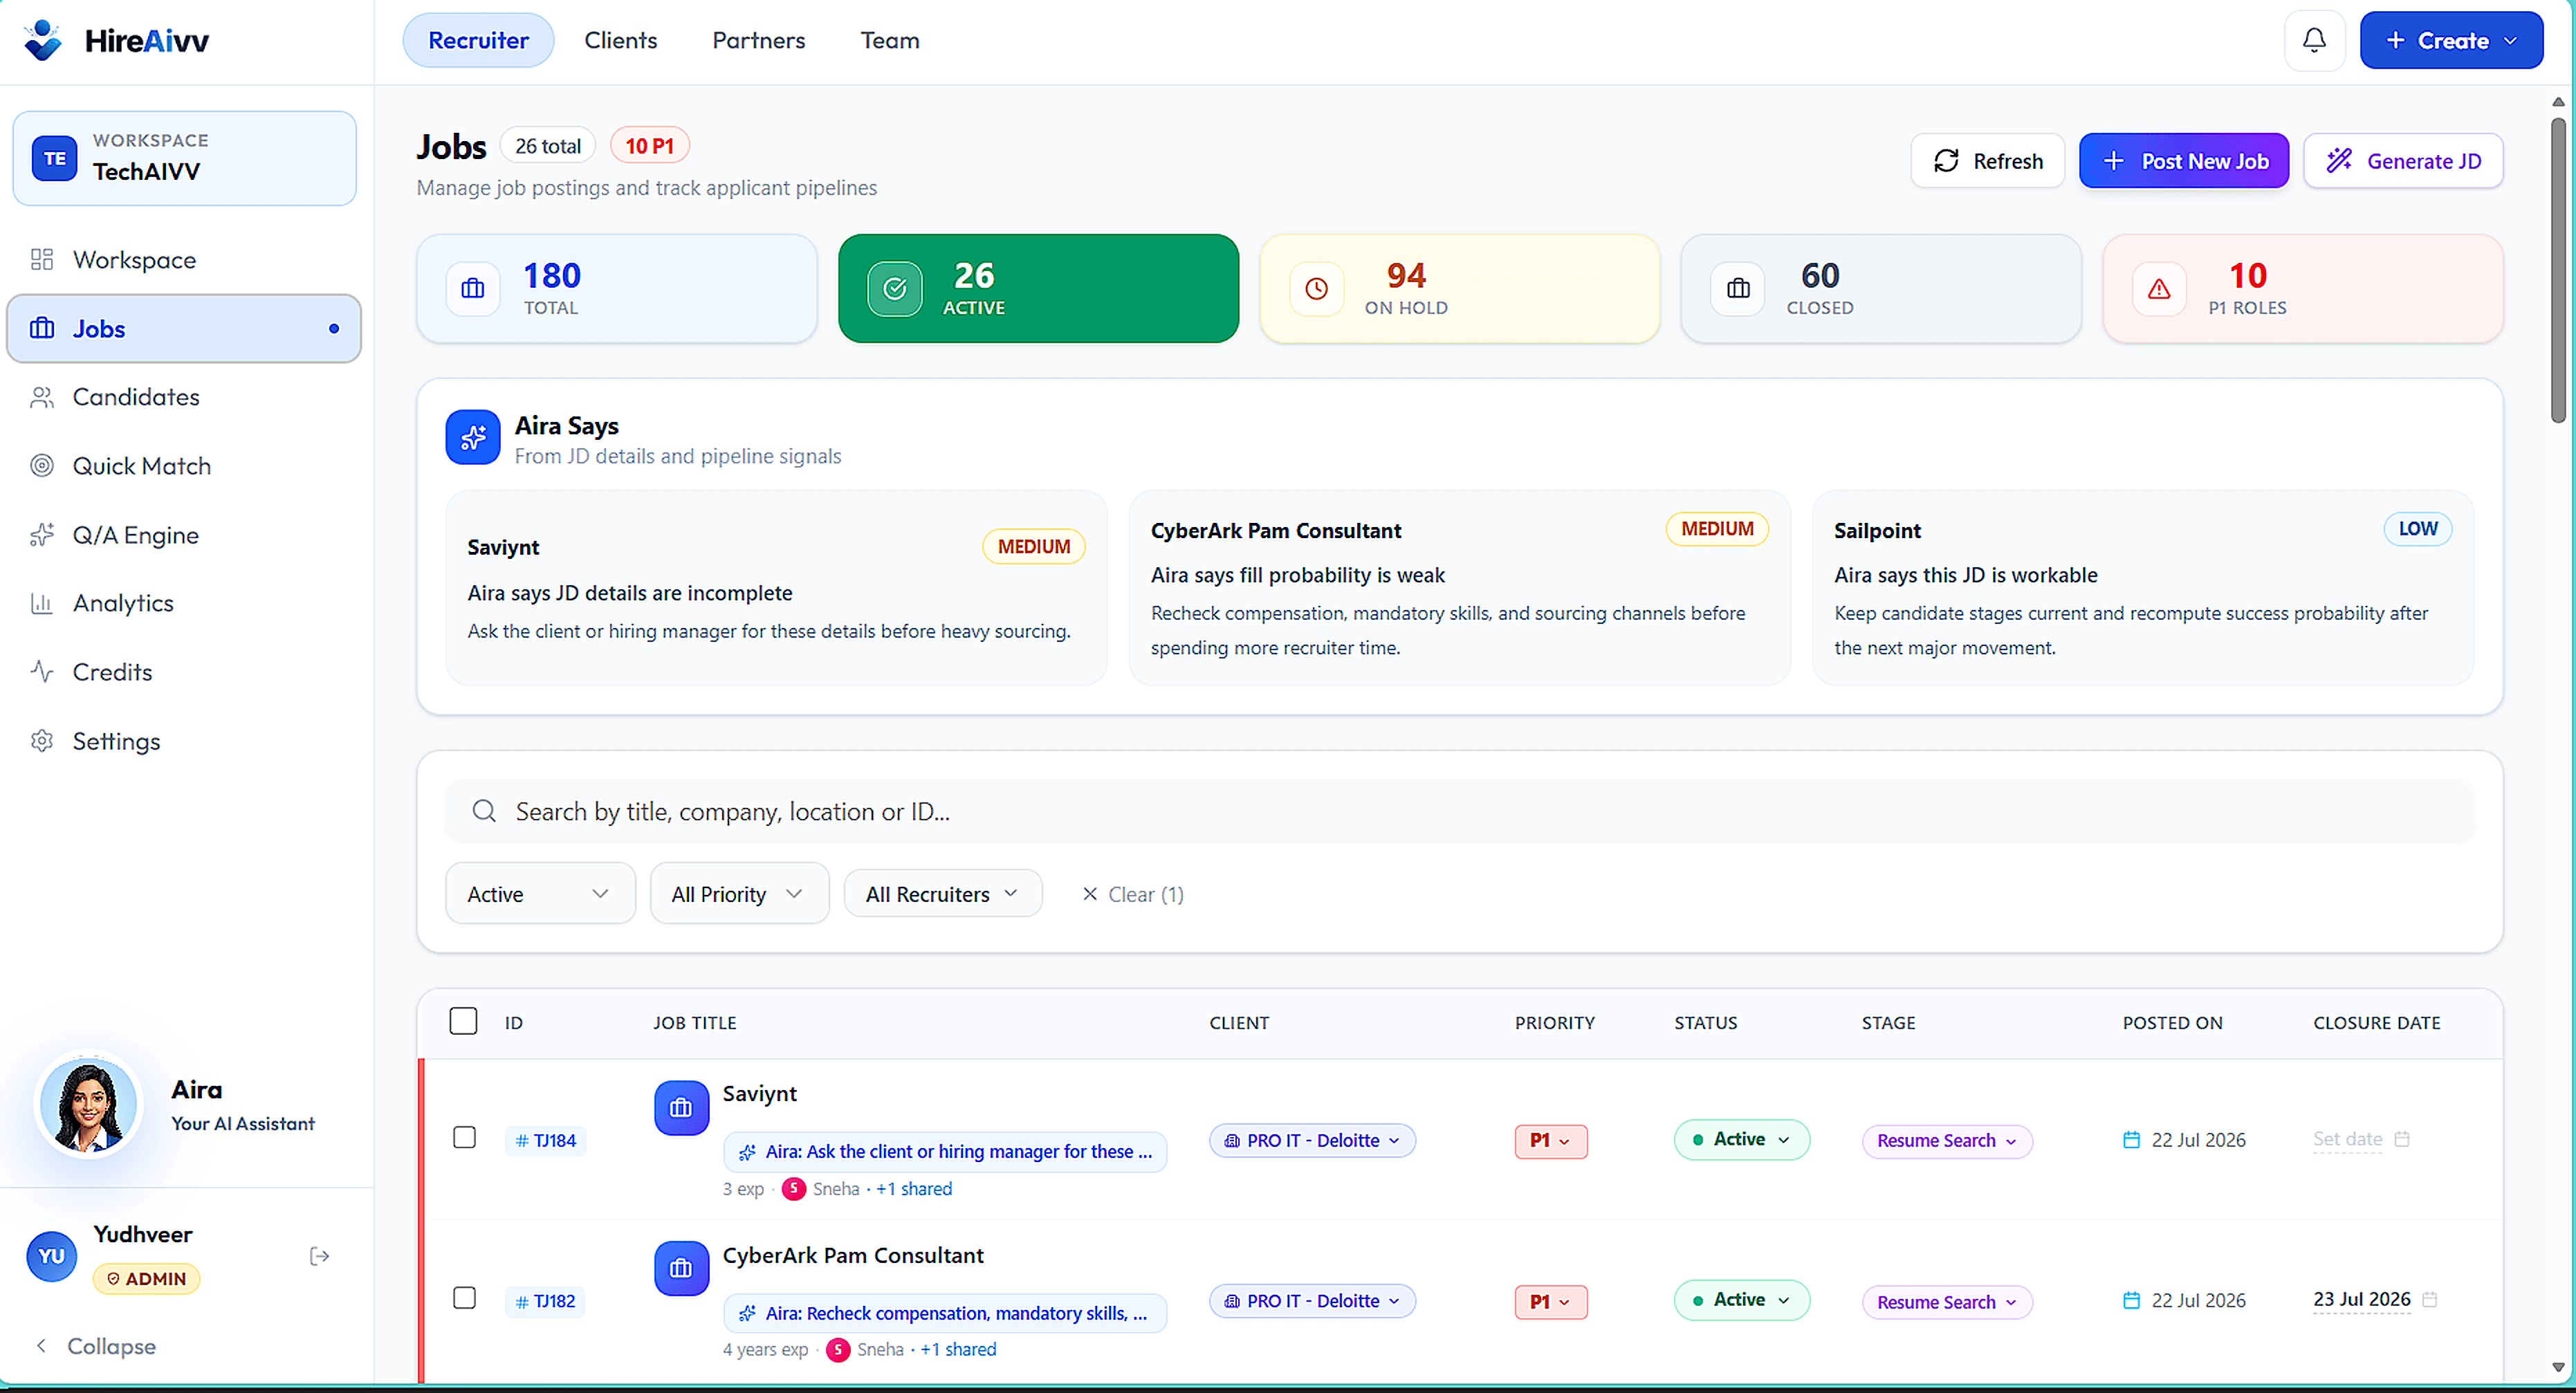Open CyberArk row Resume Search stage dropdown
Screen dimensions: 2576x1393
[1946, 1302]
